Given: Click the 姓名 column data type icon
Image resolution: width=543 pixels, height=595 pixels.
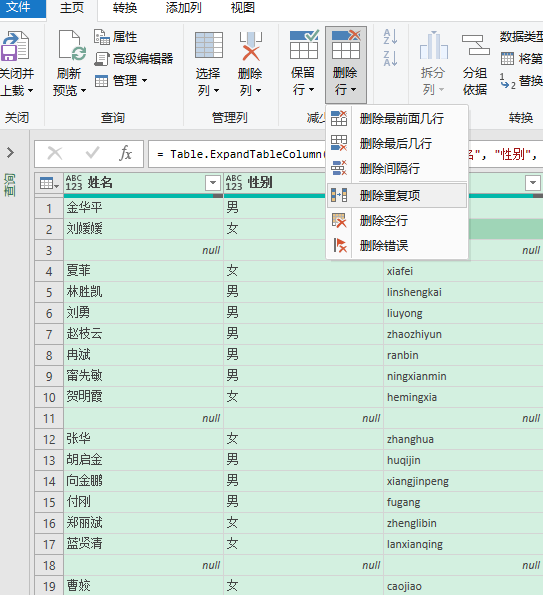Looking at the screenshot, I should (74, 183).
